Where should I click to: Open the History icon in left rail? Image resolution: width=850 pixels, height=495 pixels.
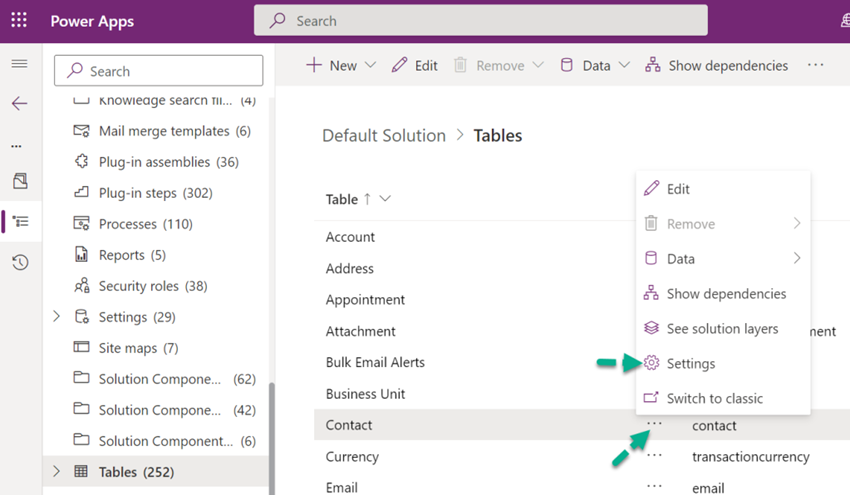[x=20, y=263]
